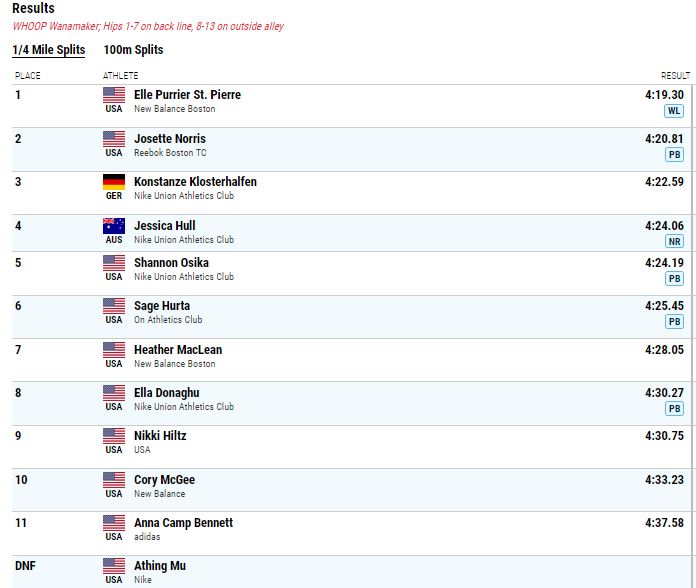Viewport: 696px width, 588px height.
Task: Click the PB badge for Ella Donaghu
Action: point(674,409)
